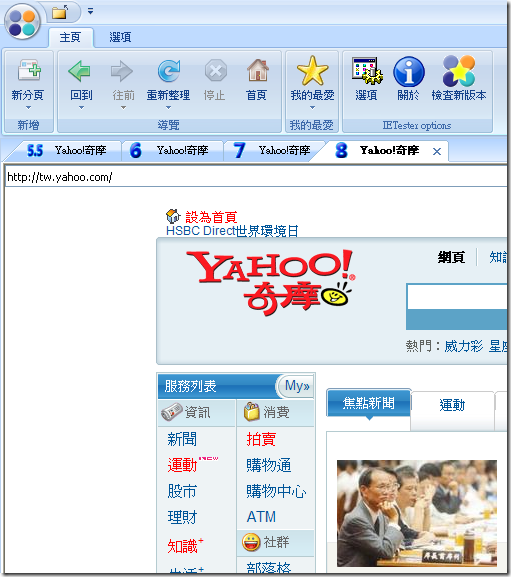Viewport: 511px width, 577px height.
Task: Click the 消費 shopping bag icon
Action: [x=252, y=412]
